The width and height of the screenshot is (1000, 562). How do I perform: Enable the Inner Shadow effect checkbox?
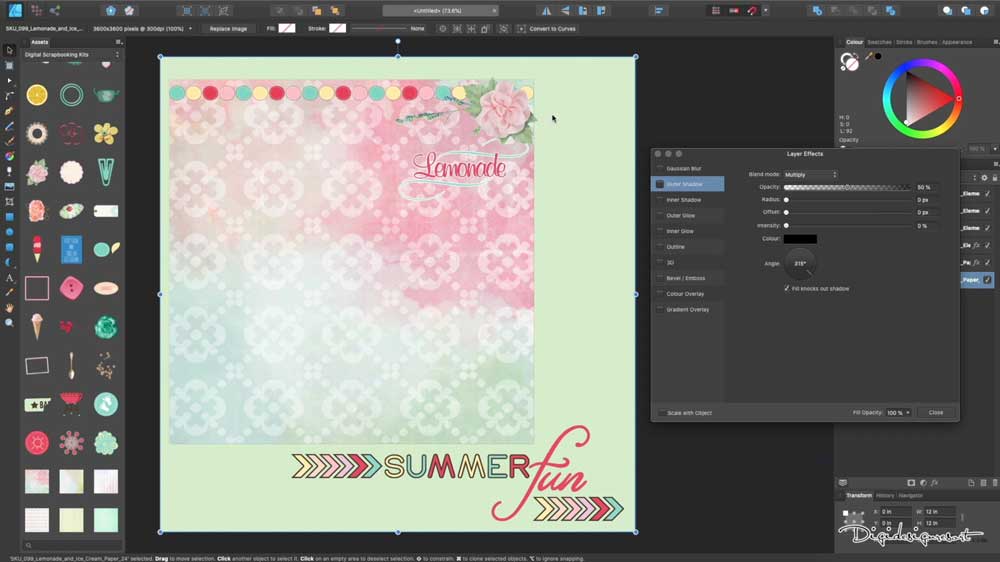[660, 200]
